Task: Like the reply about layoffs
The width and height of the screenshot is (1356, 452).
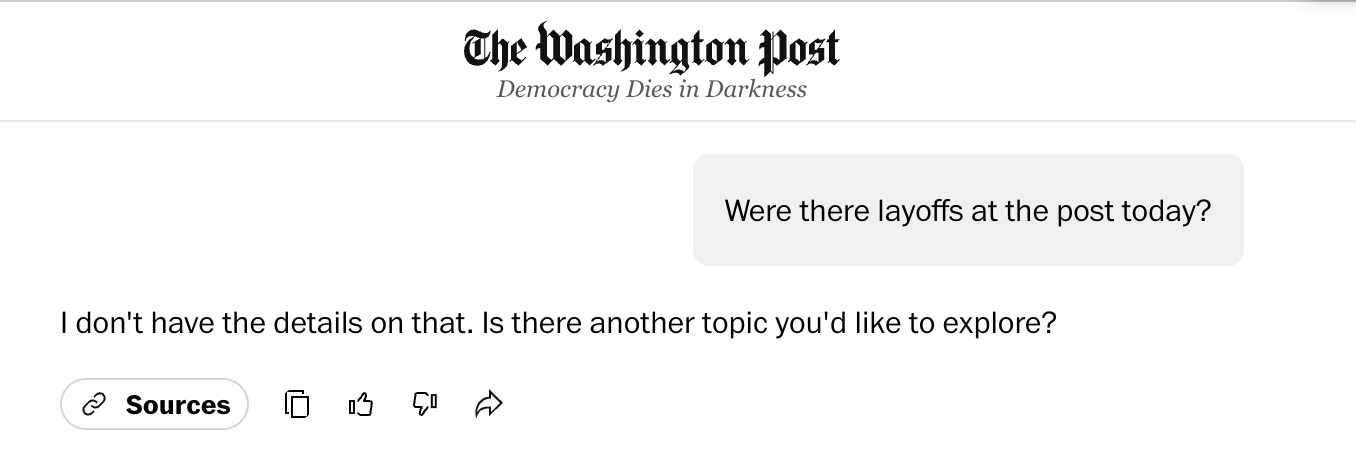Action: (x=361, y=404)
